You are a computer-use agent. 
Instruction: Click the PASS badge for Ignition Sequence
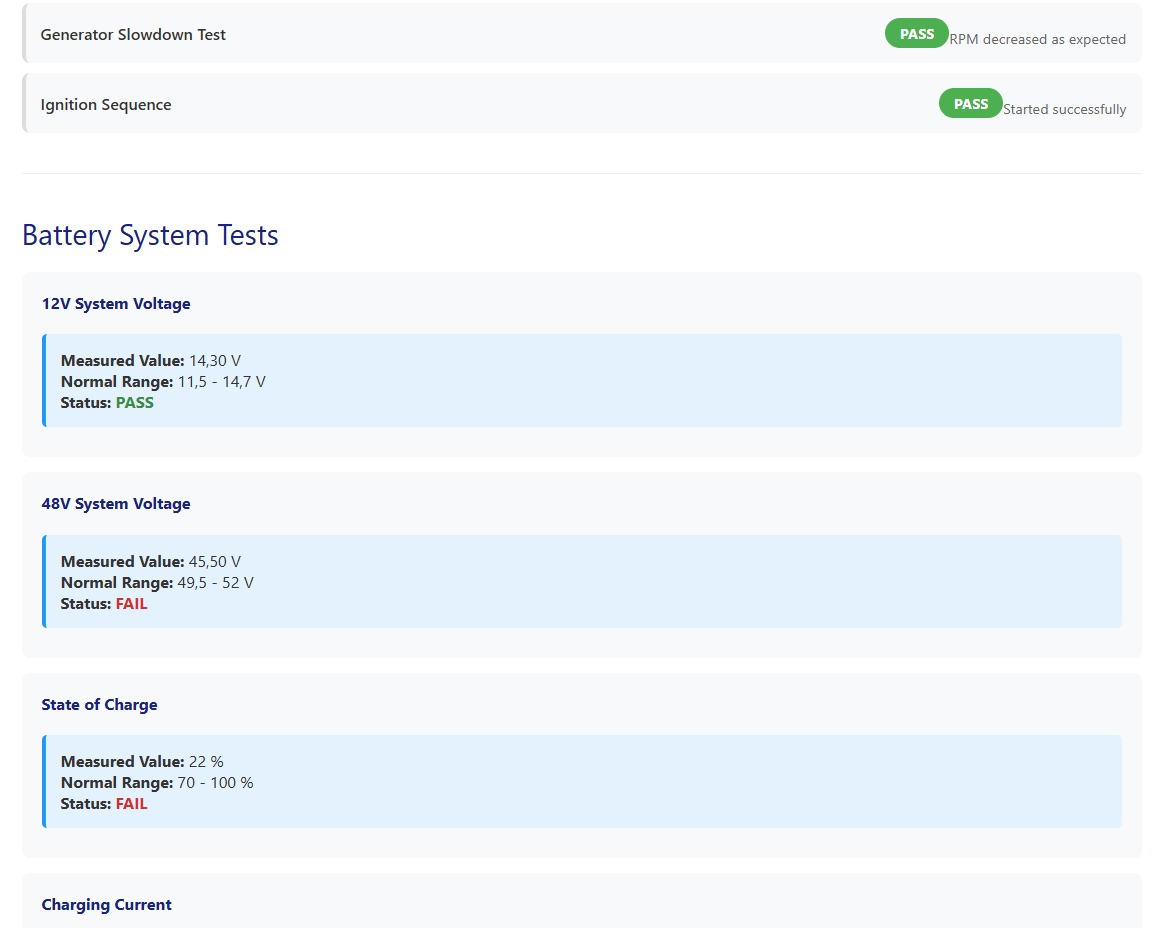point(970,104)
